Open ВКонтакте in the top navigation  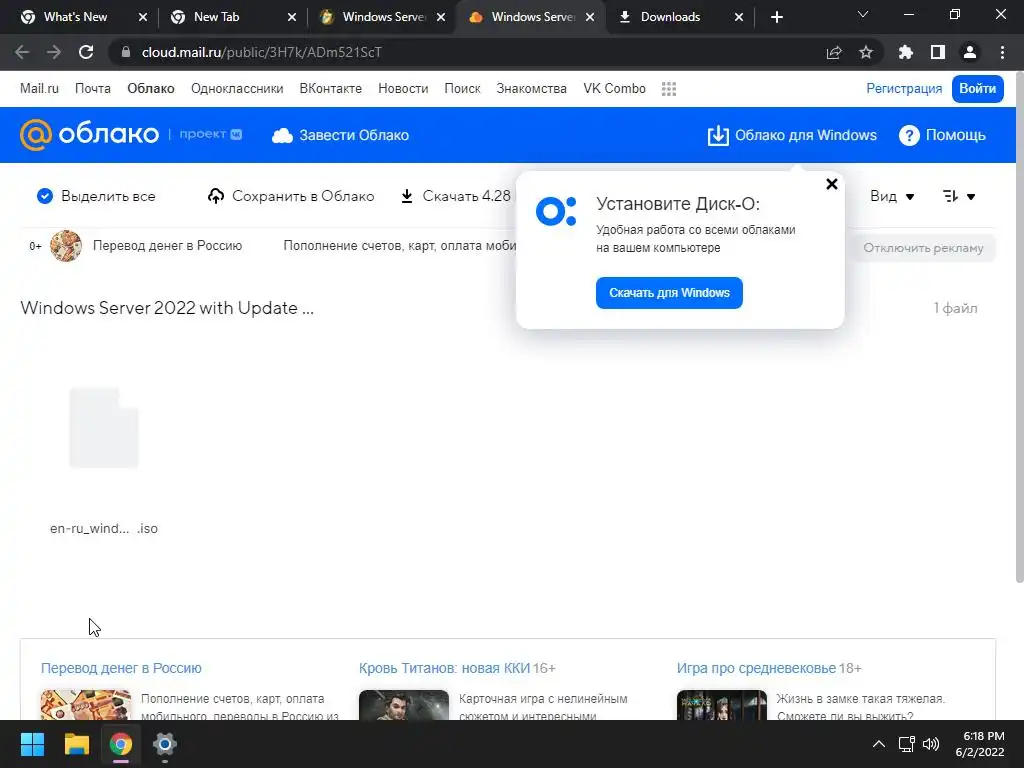330,89
